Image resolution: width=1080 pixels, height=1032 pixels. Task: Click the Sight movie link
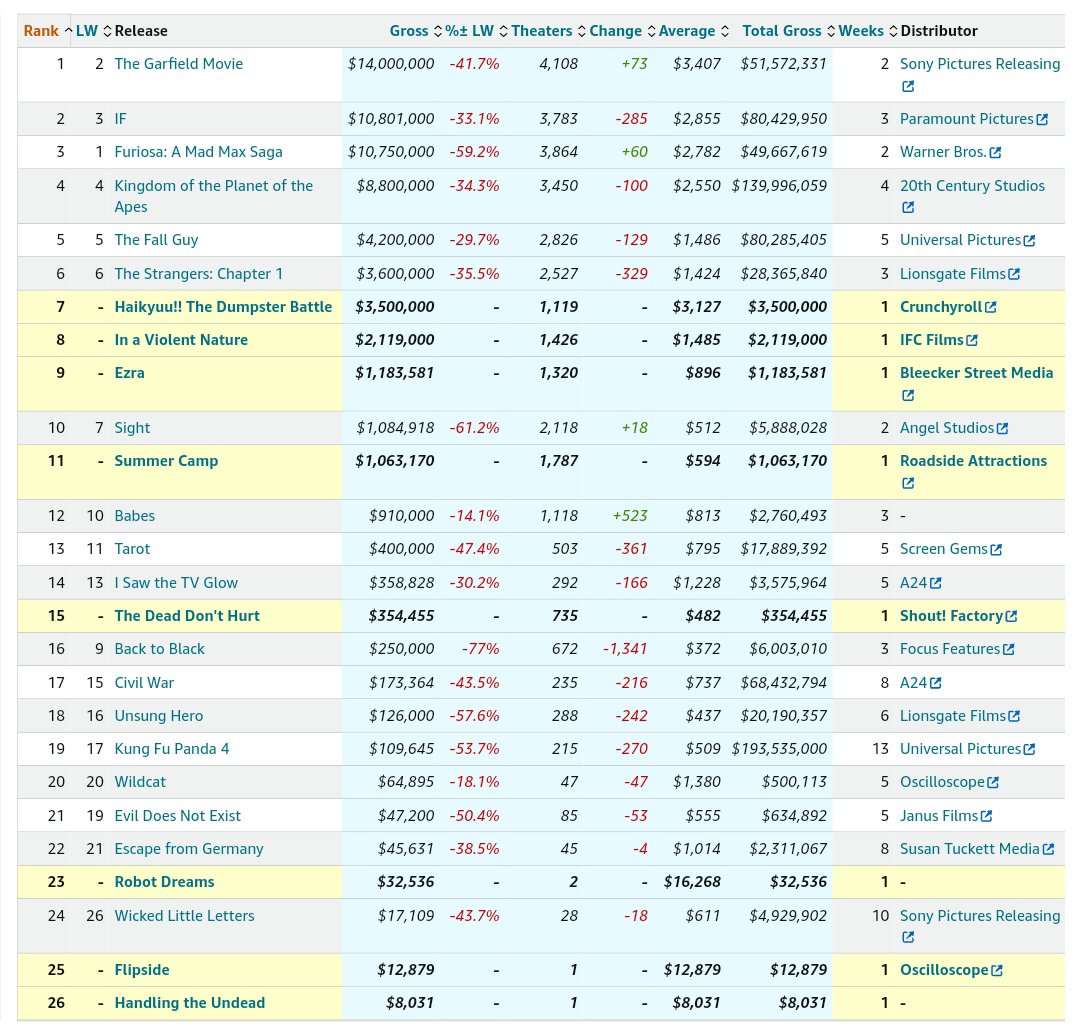coord(132,429)
